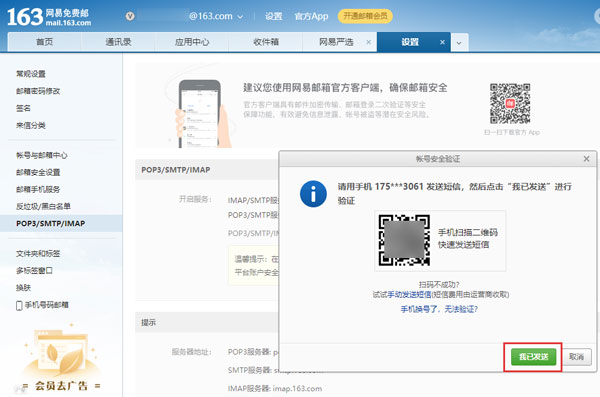
Task: Open 来信分类 in the sidebar
Action: 31,126
